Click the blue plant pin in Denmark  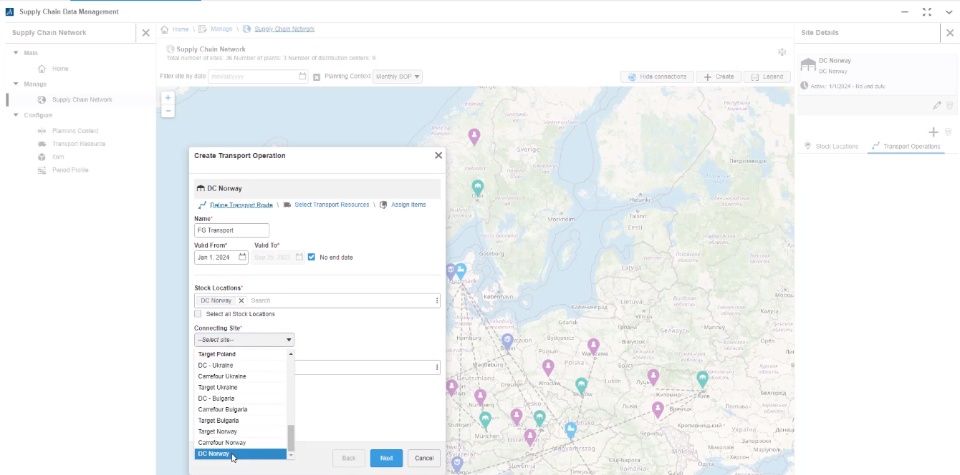tap(460, 271)
